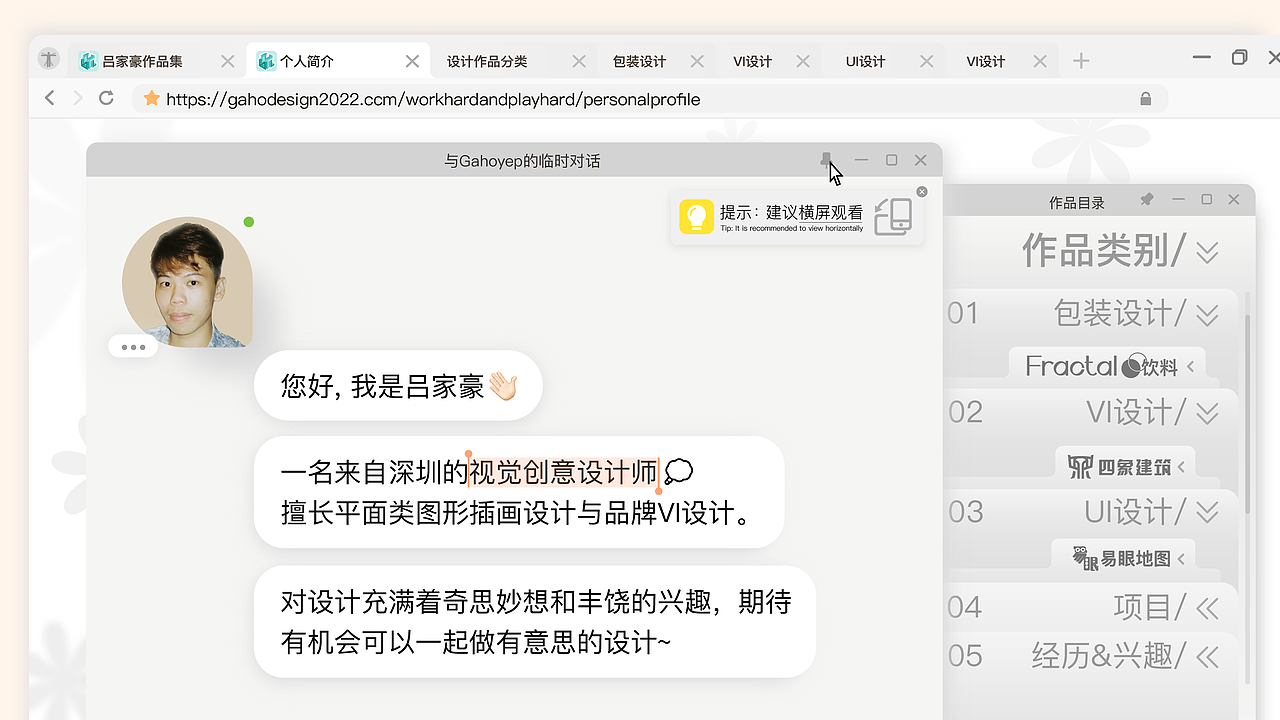This screenshot has width=1280, height=720.
Task: Click the Vitruvian man profile icon
Action: point(49,59)
